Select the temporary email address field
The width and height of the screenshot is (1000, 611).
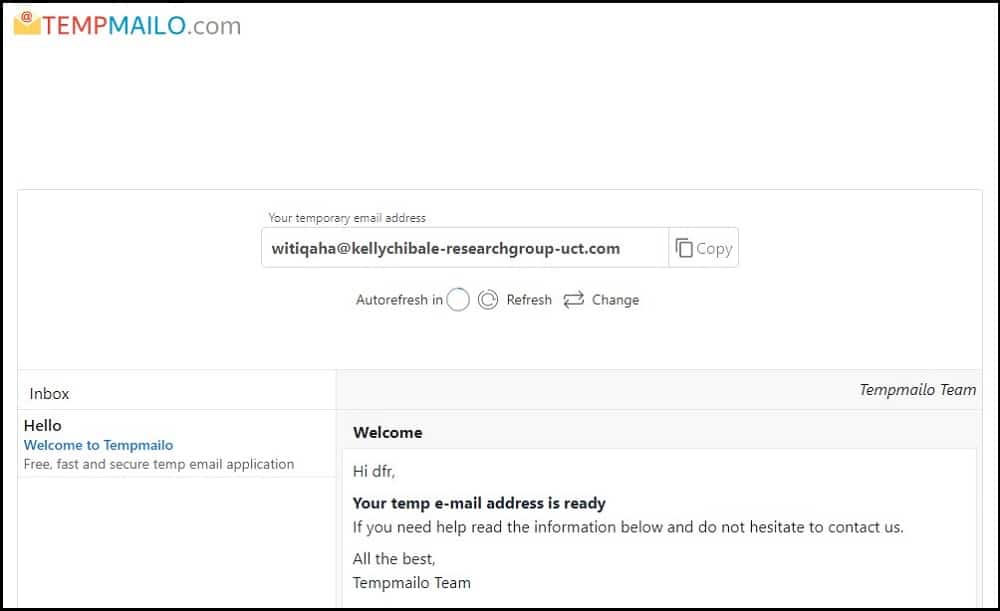coord(465,247)
